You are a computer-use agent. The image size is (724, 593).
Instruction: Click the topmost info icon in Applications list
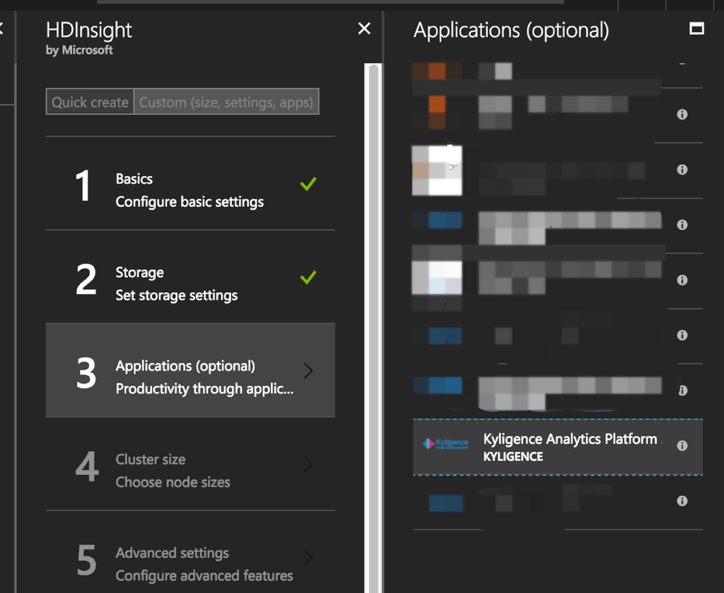(x=682, y=115)
